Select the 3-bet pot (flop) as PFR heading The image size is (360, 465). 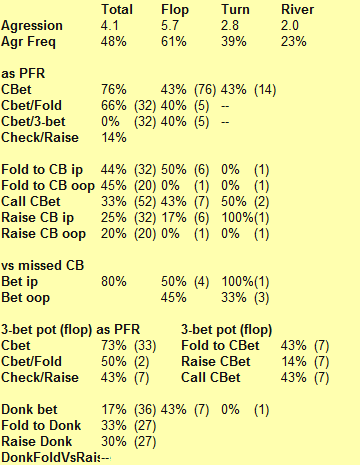coord(70,330)
